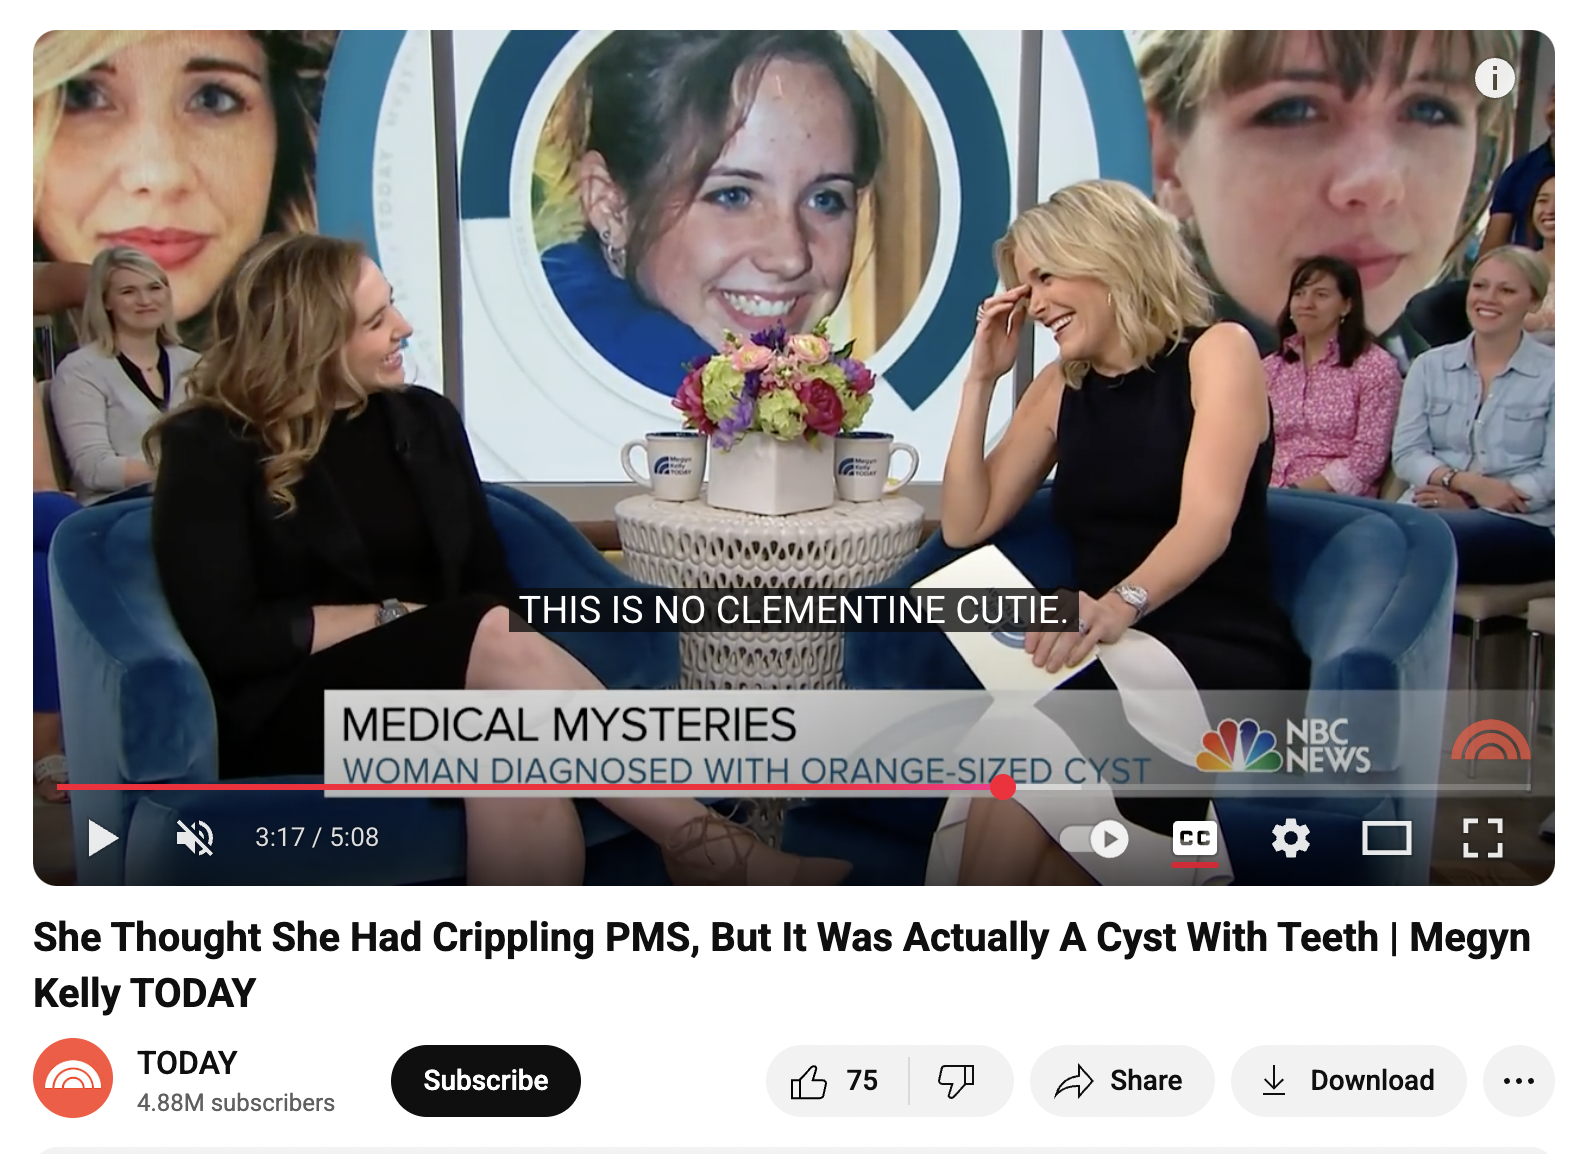The height and width of the screenshot is (1154, 1588).
Task: Click the caption 'THIS IS NO CLEMENTINE CUTIE.'
Action: click(x=794, y=610)
